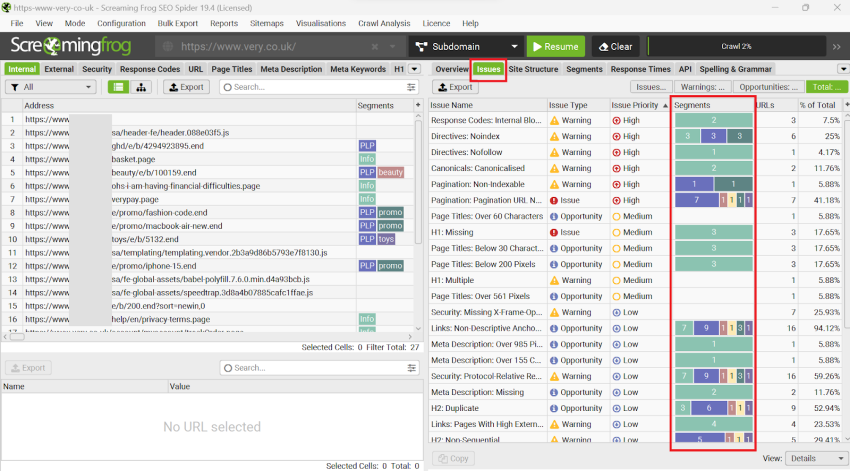Image resolution: width=850 pixels, height=471 pixels.
Task: Click the URL input field for very.co.uk
Action: pyautogui.click(x=270, y=46)
